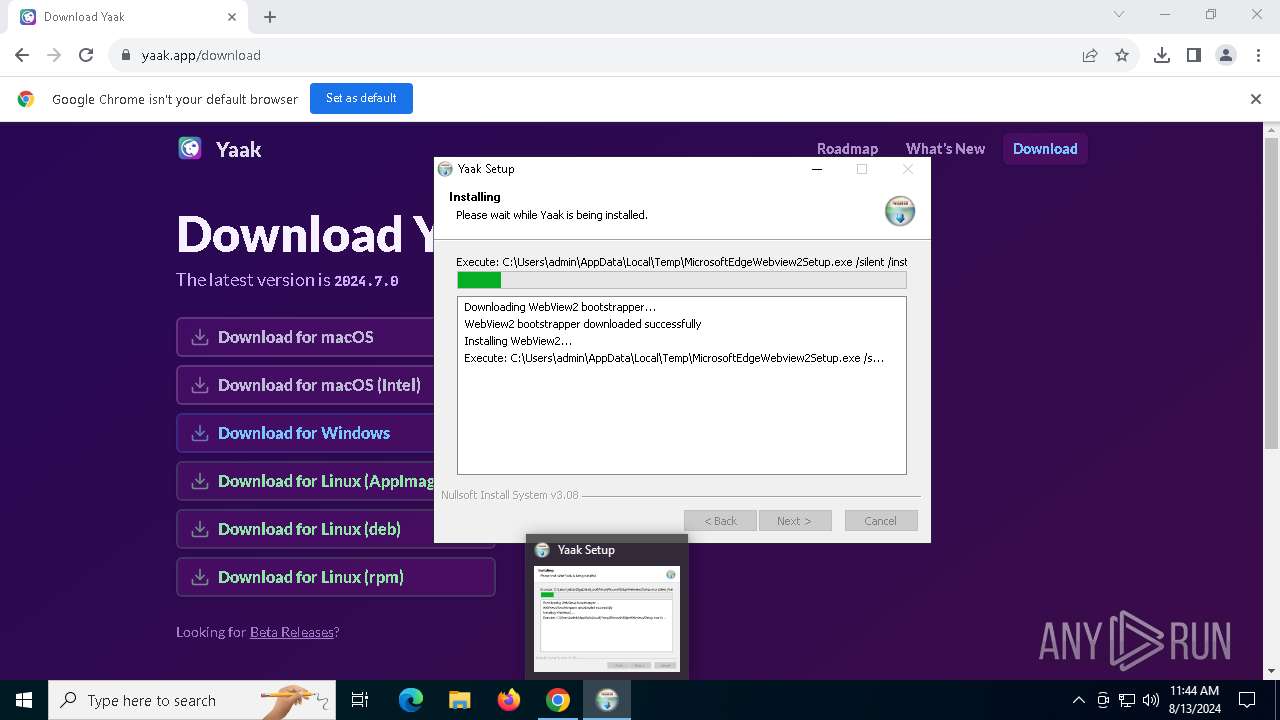Click the Chrome forward arrow

[x=54, y=55]
